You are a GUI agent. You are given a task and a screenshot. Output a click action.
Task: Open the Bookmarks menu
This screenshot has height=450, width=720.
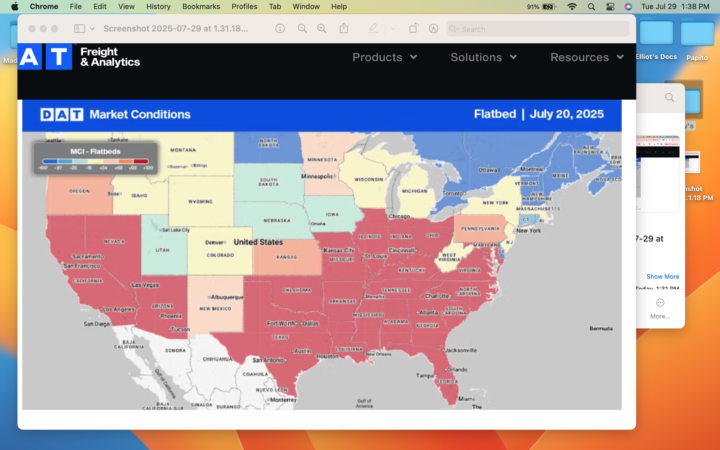pyautogui.click(x=201, y=6)
